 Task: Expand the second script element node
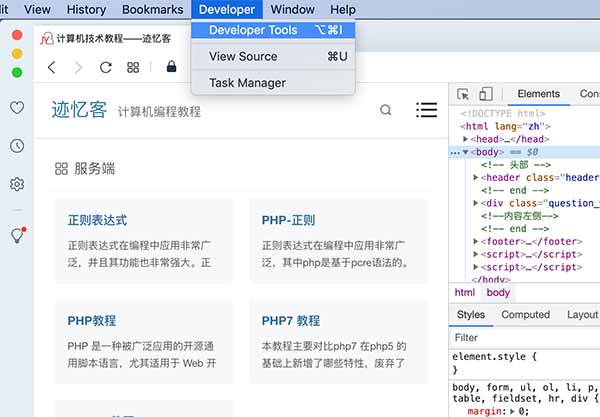point(475,267)
